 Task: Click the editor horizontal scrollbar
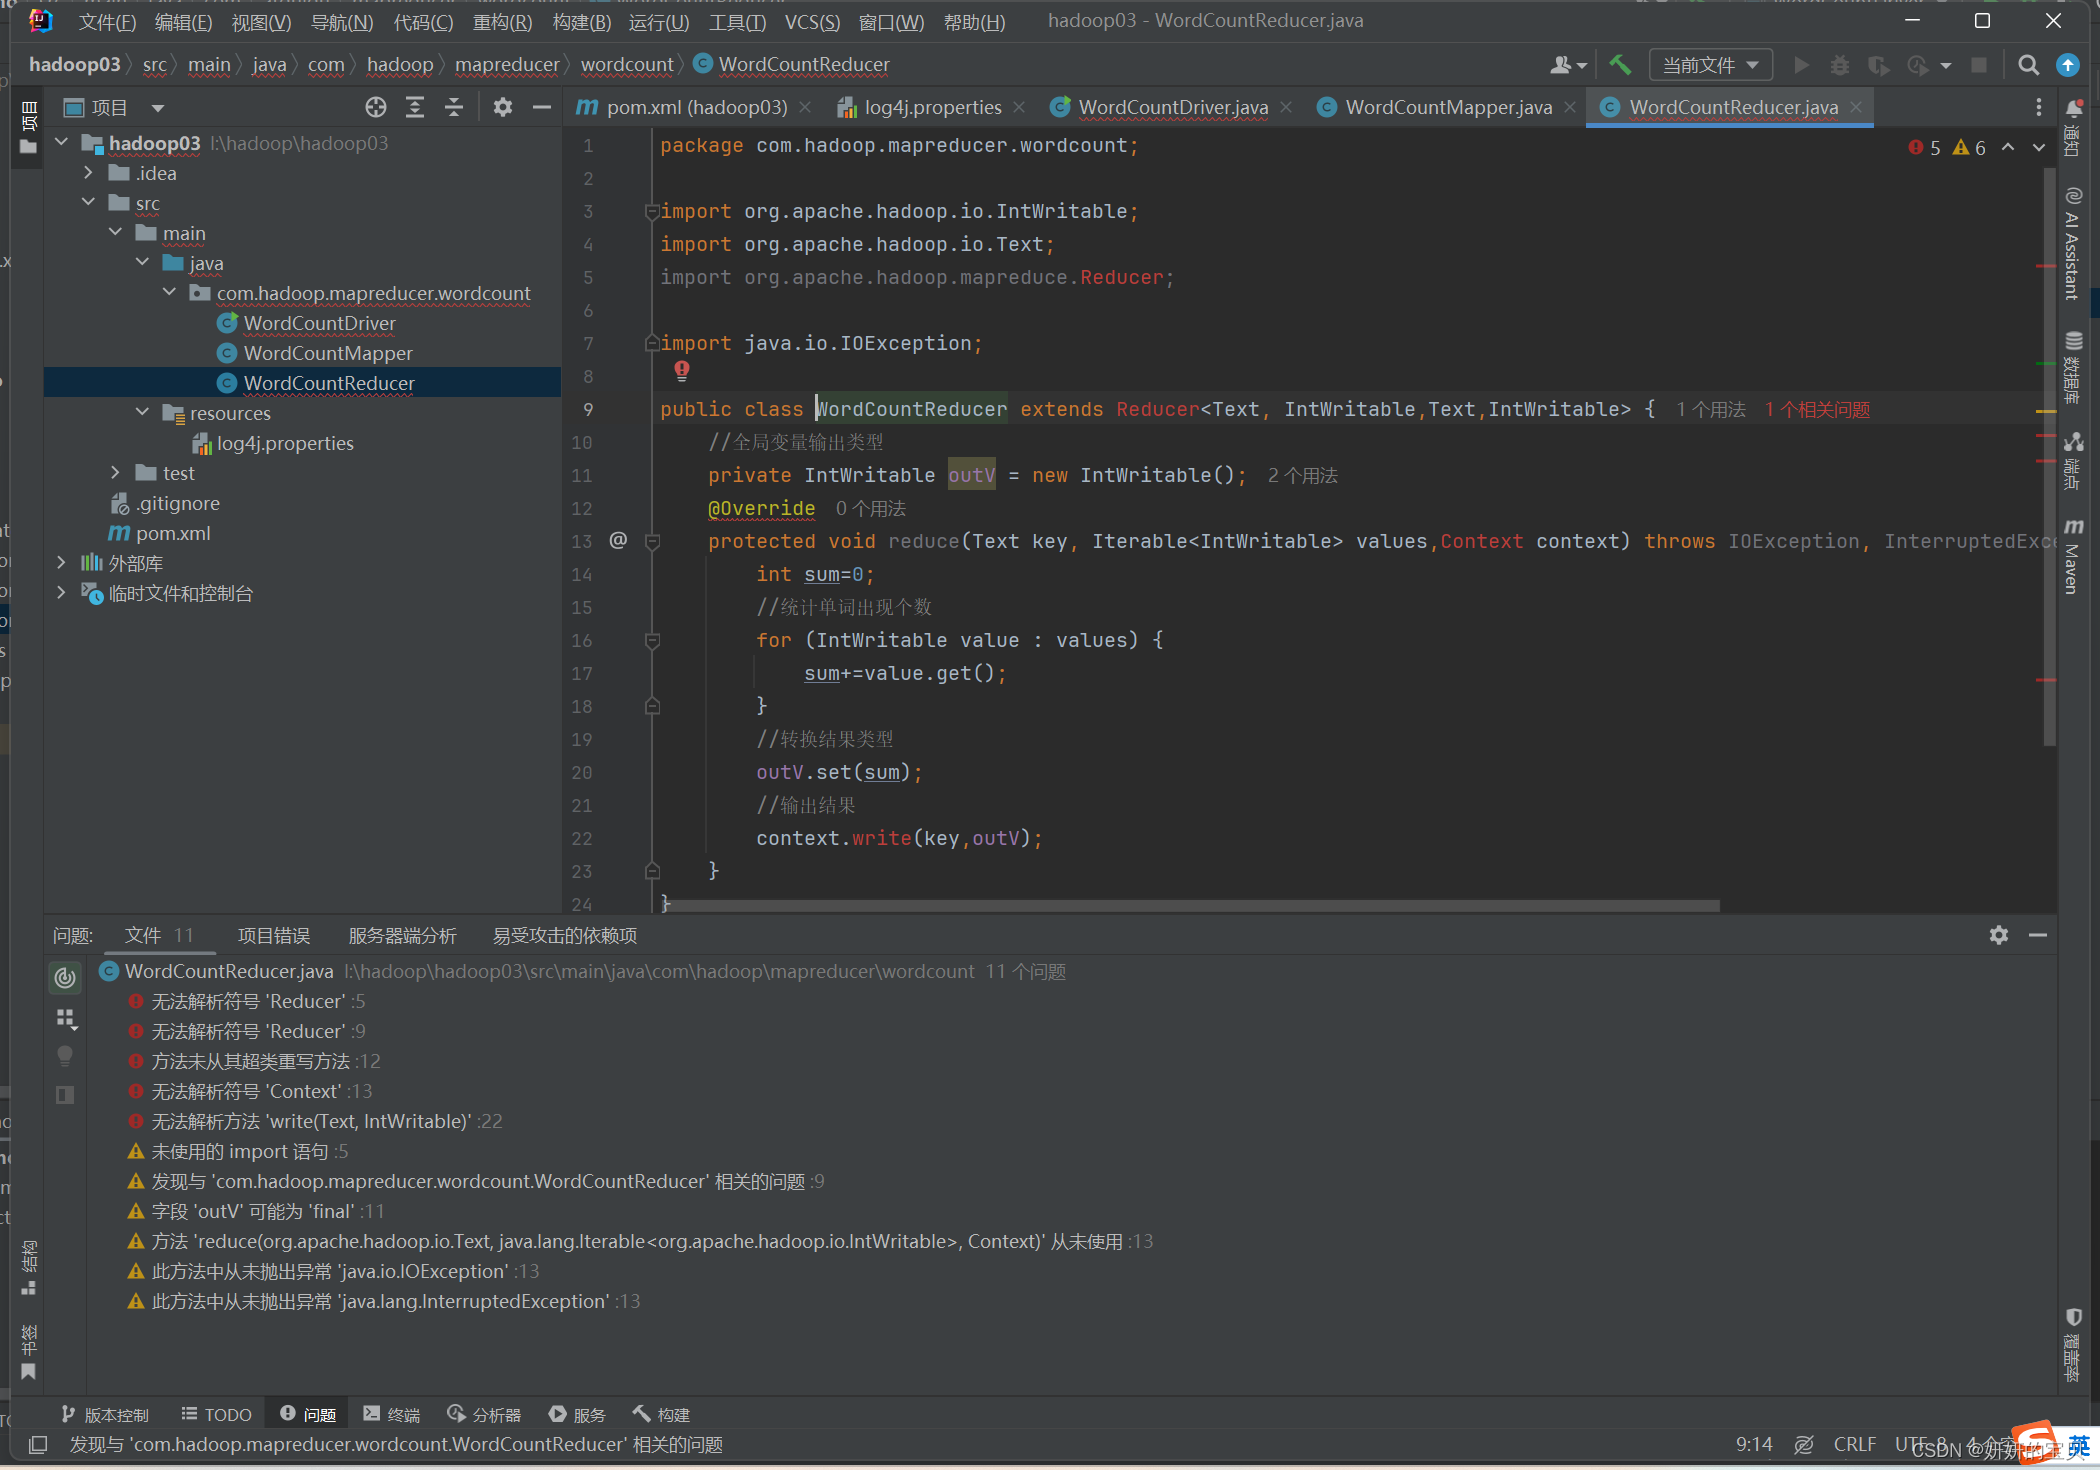[1190, 906]
